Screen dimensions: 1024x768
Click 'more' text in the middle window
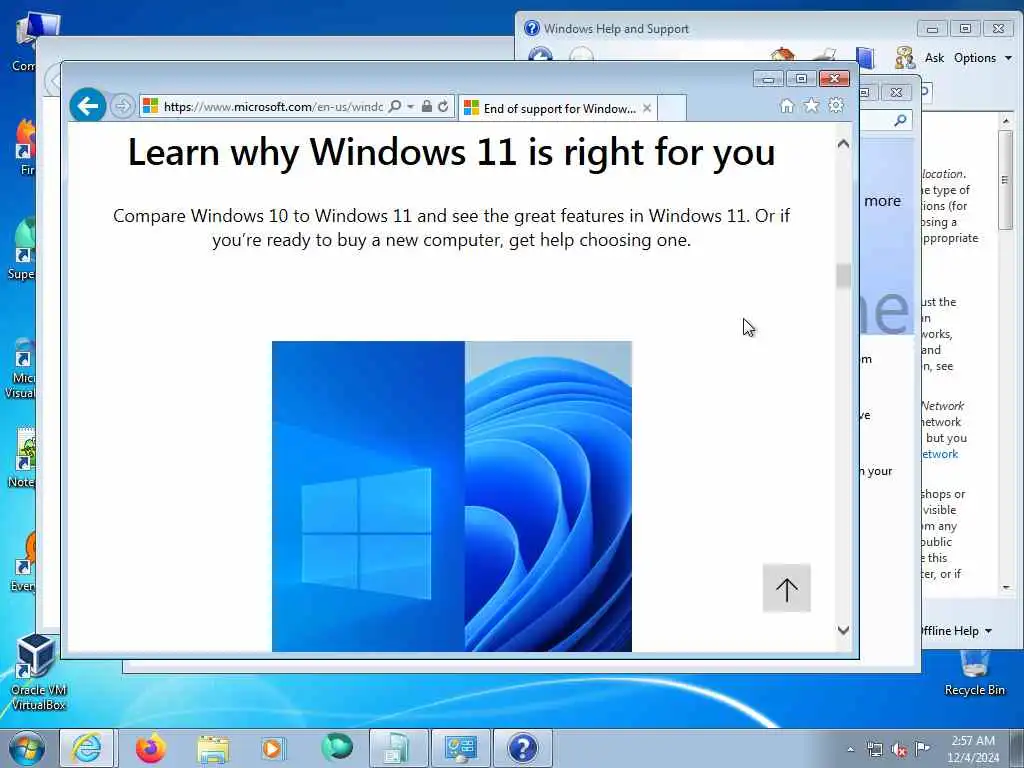(882, 201)
